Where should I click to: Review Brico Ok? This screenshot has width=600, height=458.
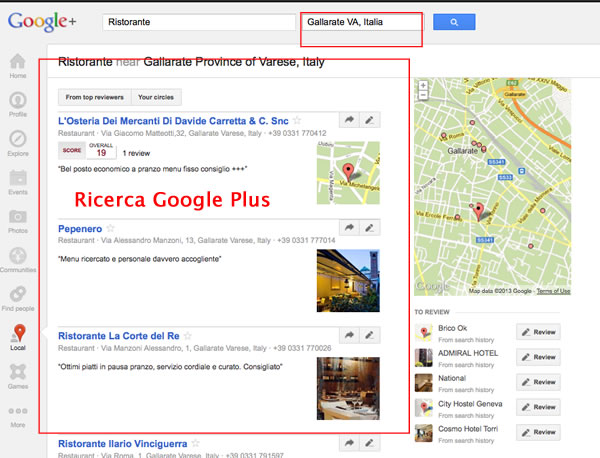(x=538, y=332)
